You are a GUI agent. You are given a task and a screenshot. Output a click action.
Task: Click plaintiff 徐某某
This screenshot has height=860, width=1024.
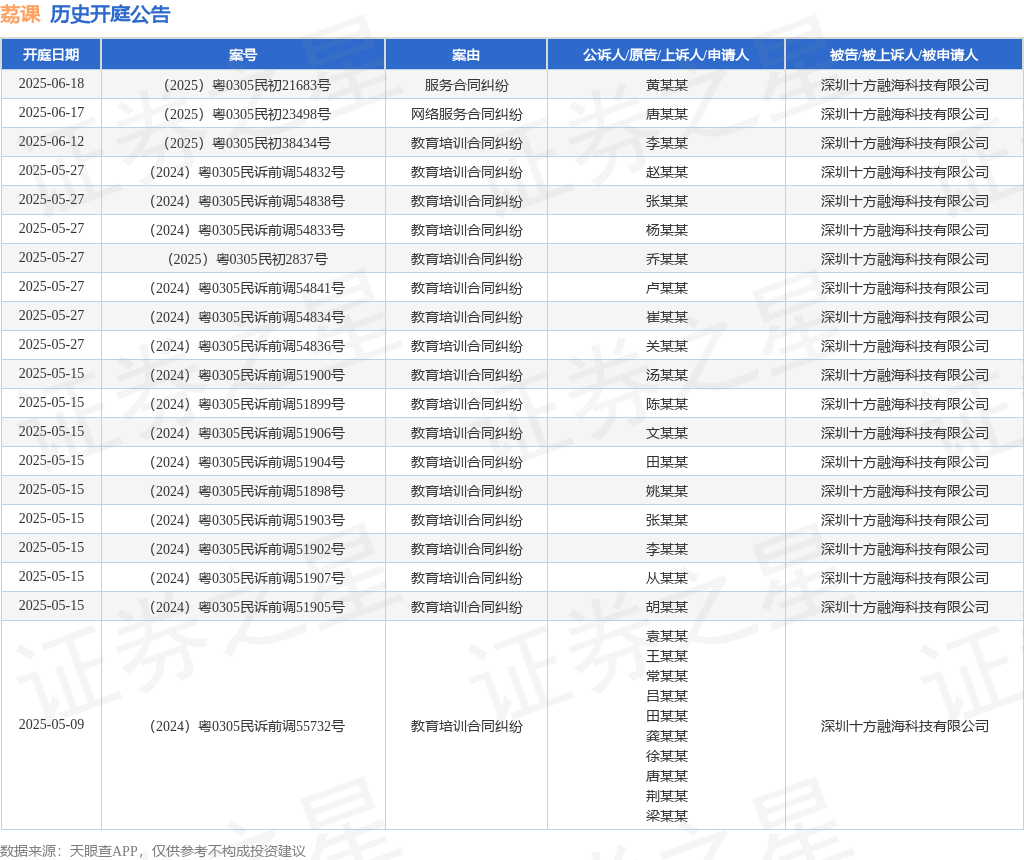(667, 756)
